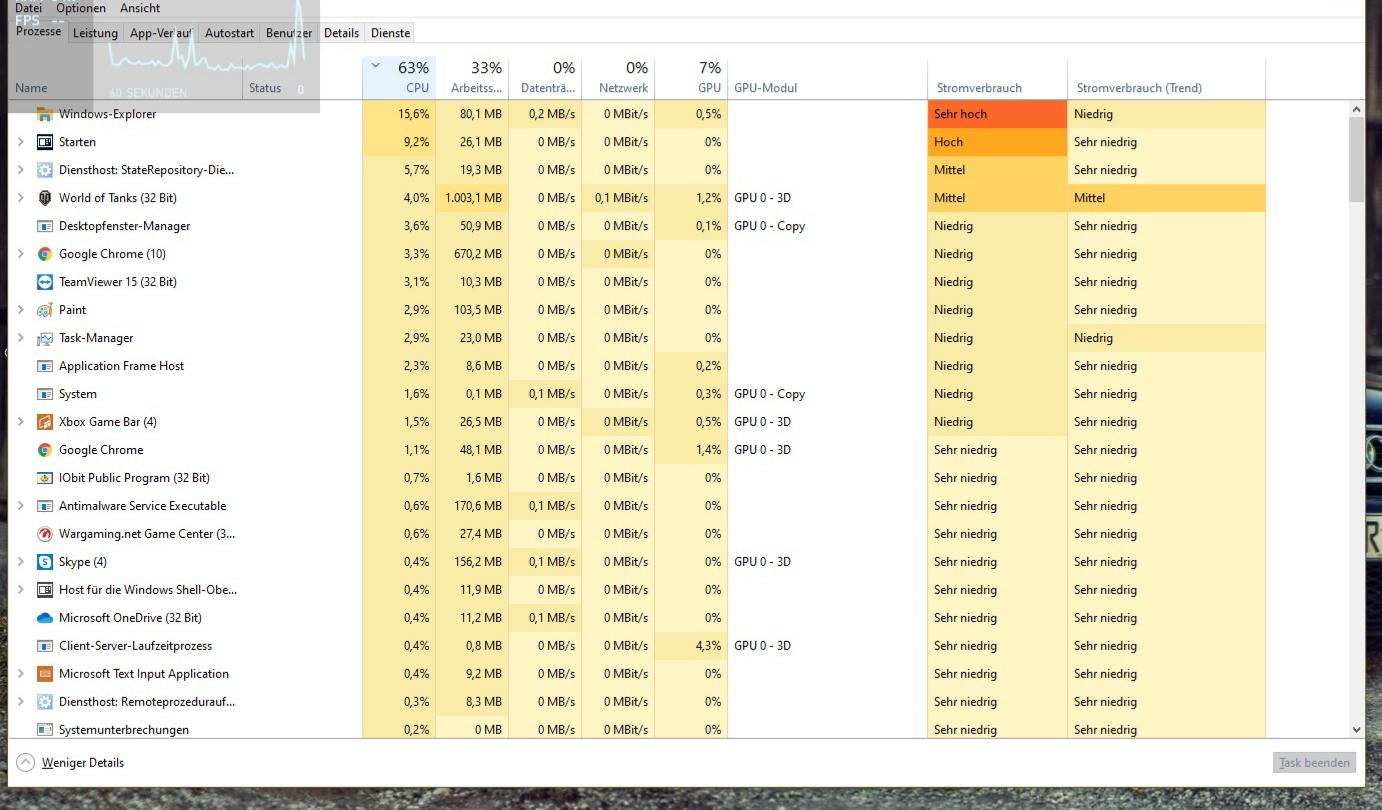Expand the Google Chrome (10) process group
The height and width of the screenshot is (810, 1382).
coord(20,253)
